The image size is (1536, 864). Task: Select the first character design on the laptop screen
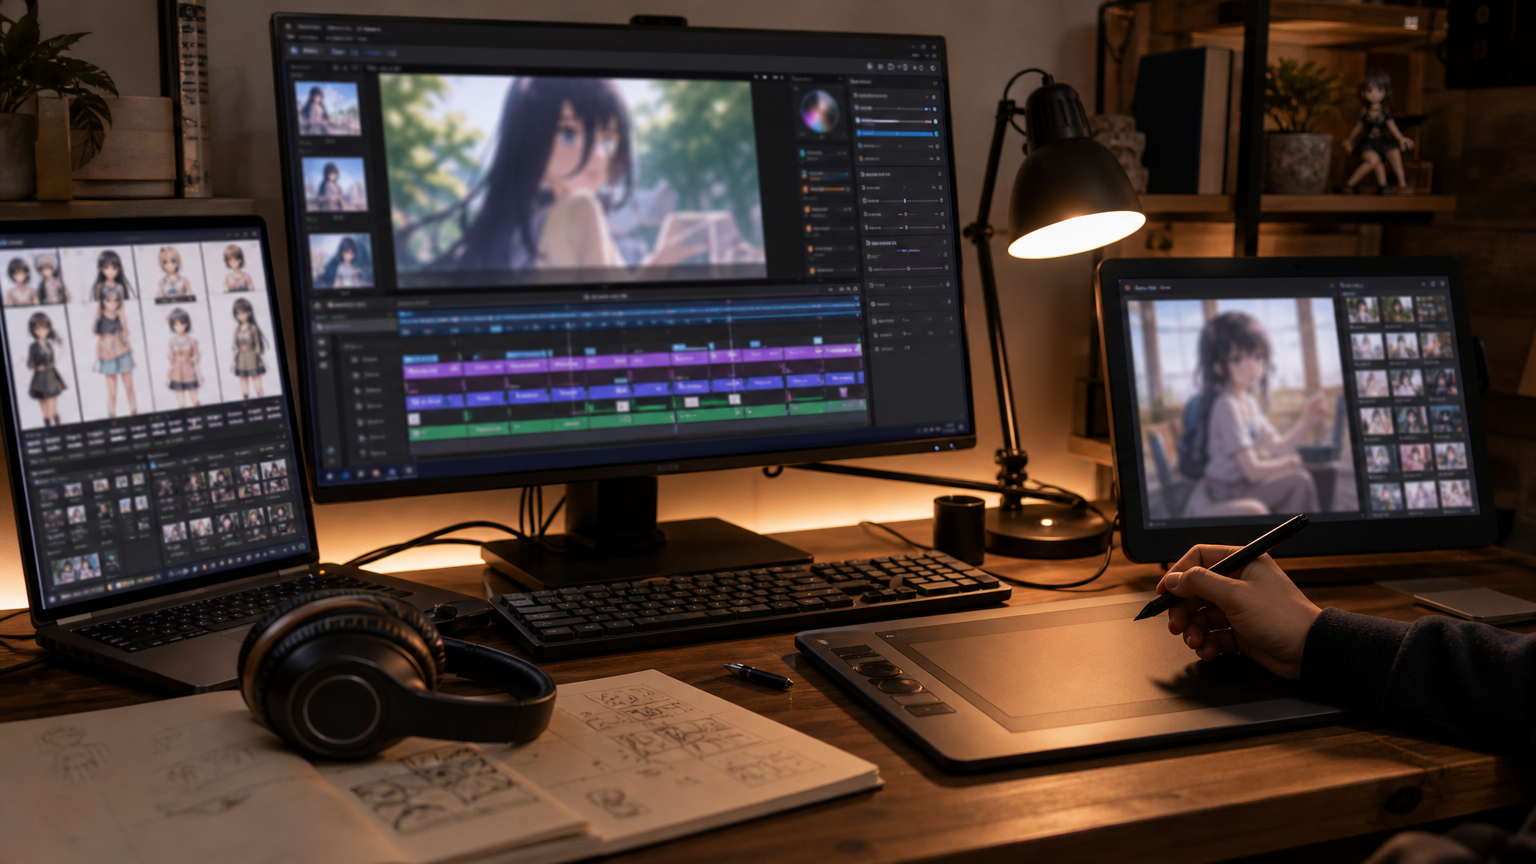tap(32, 277)
